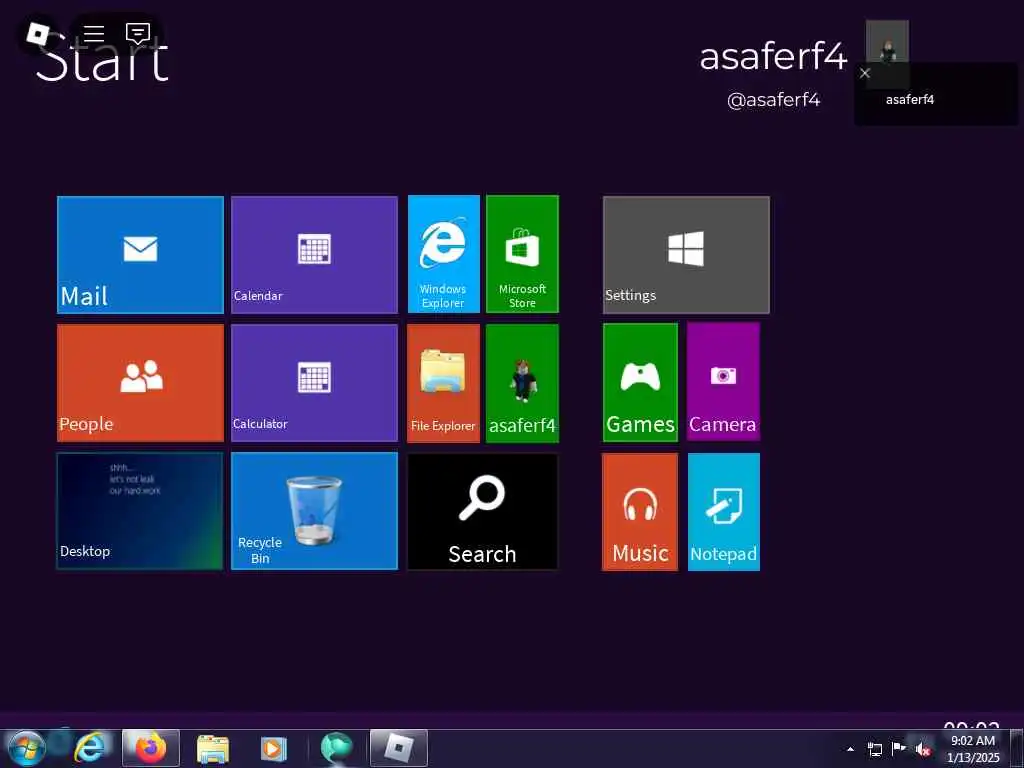Click the green asaferf4 avatar tile
The height and width of the screenshot is (768, 1024).
tap(522, 383)
